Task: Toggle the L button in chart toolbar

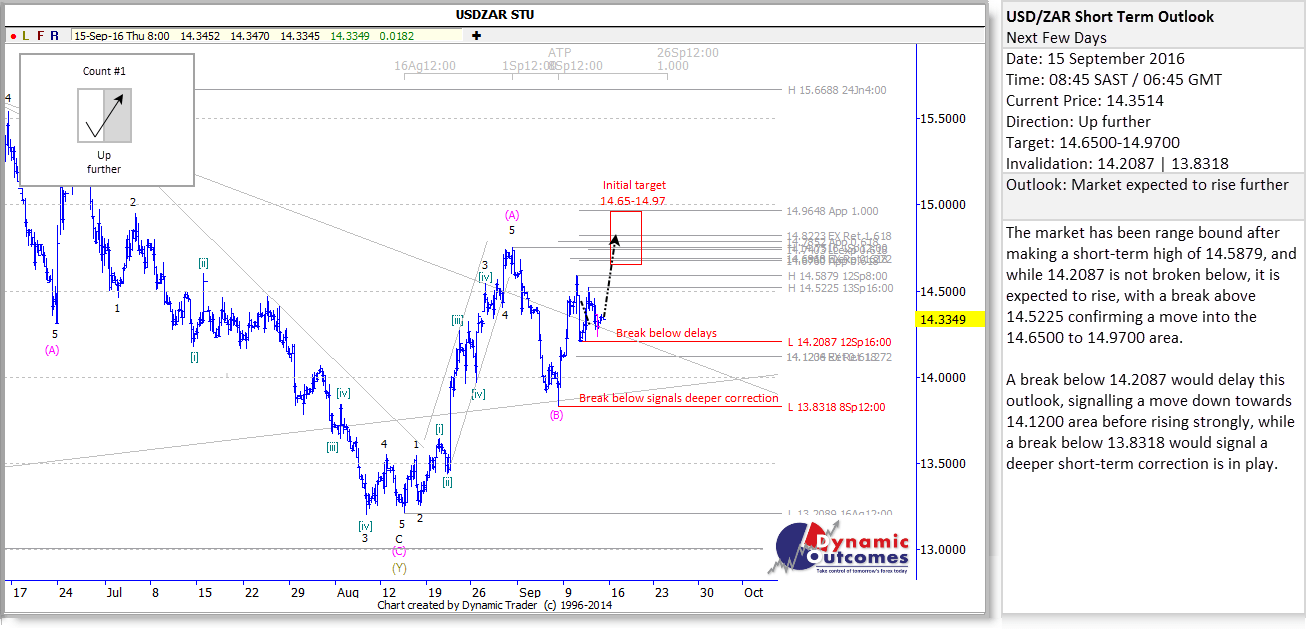Action: pos(27,36)
